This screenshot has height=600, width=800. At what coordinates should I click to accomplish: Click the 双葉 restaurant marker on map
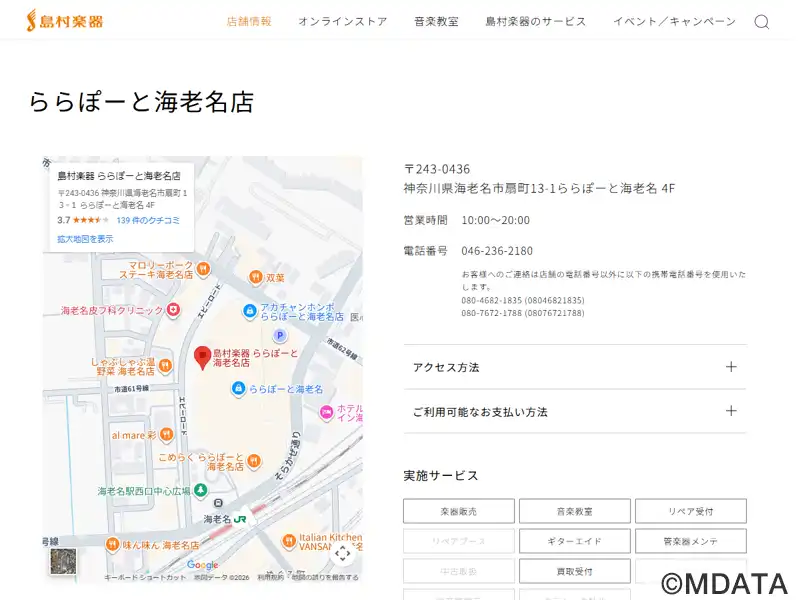pos(256,277)
